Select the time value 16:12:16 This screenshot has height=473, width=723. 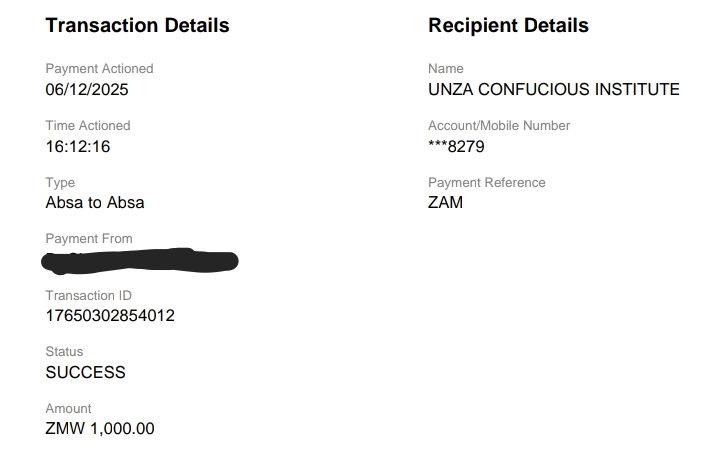click(x=78, y=147)
